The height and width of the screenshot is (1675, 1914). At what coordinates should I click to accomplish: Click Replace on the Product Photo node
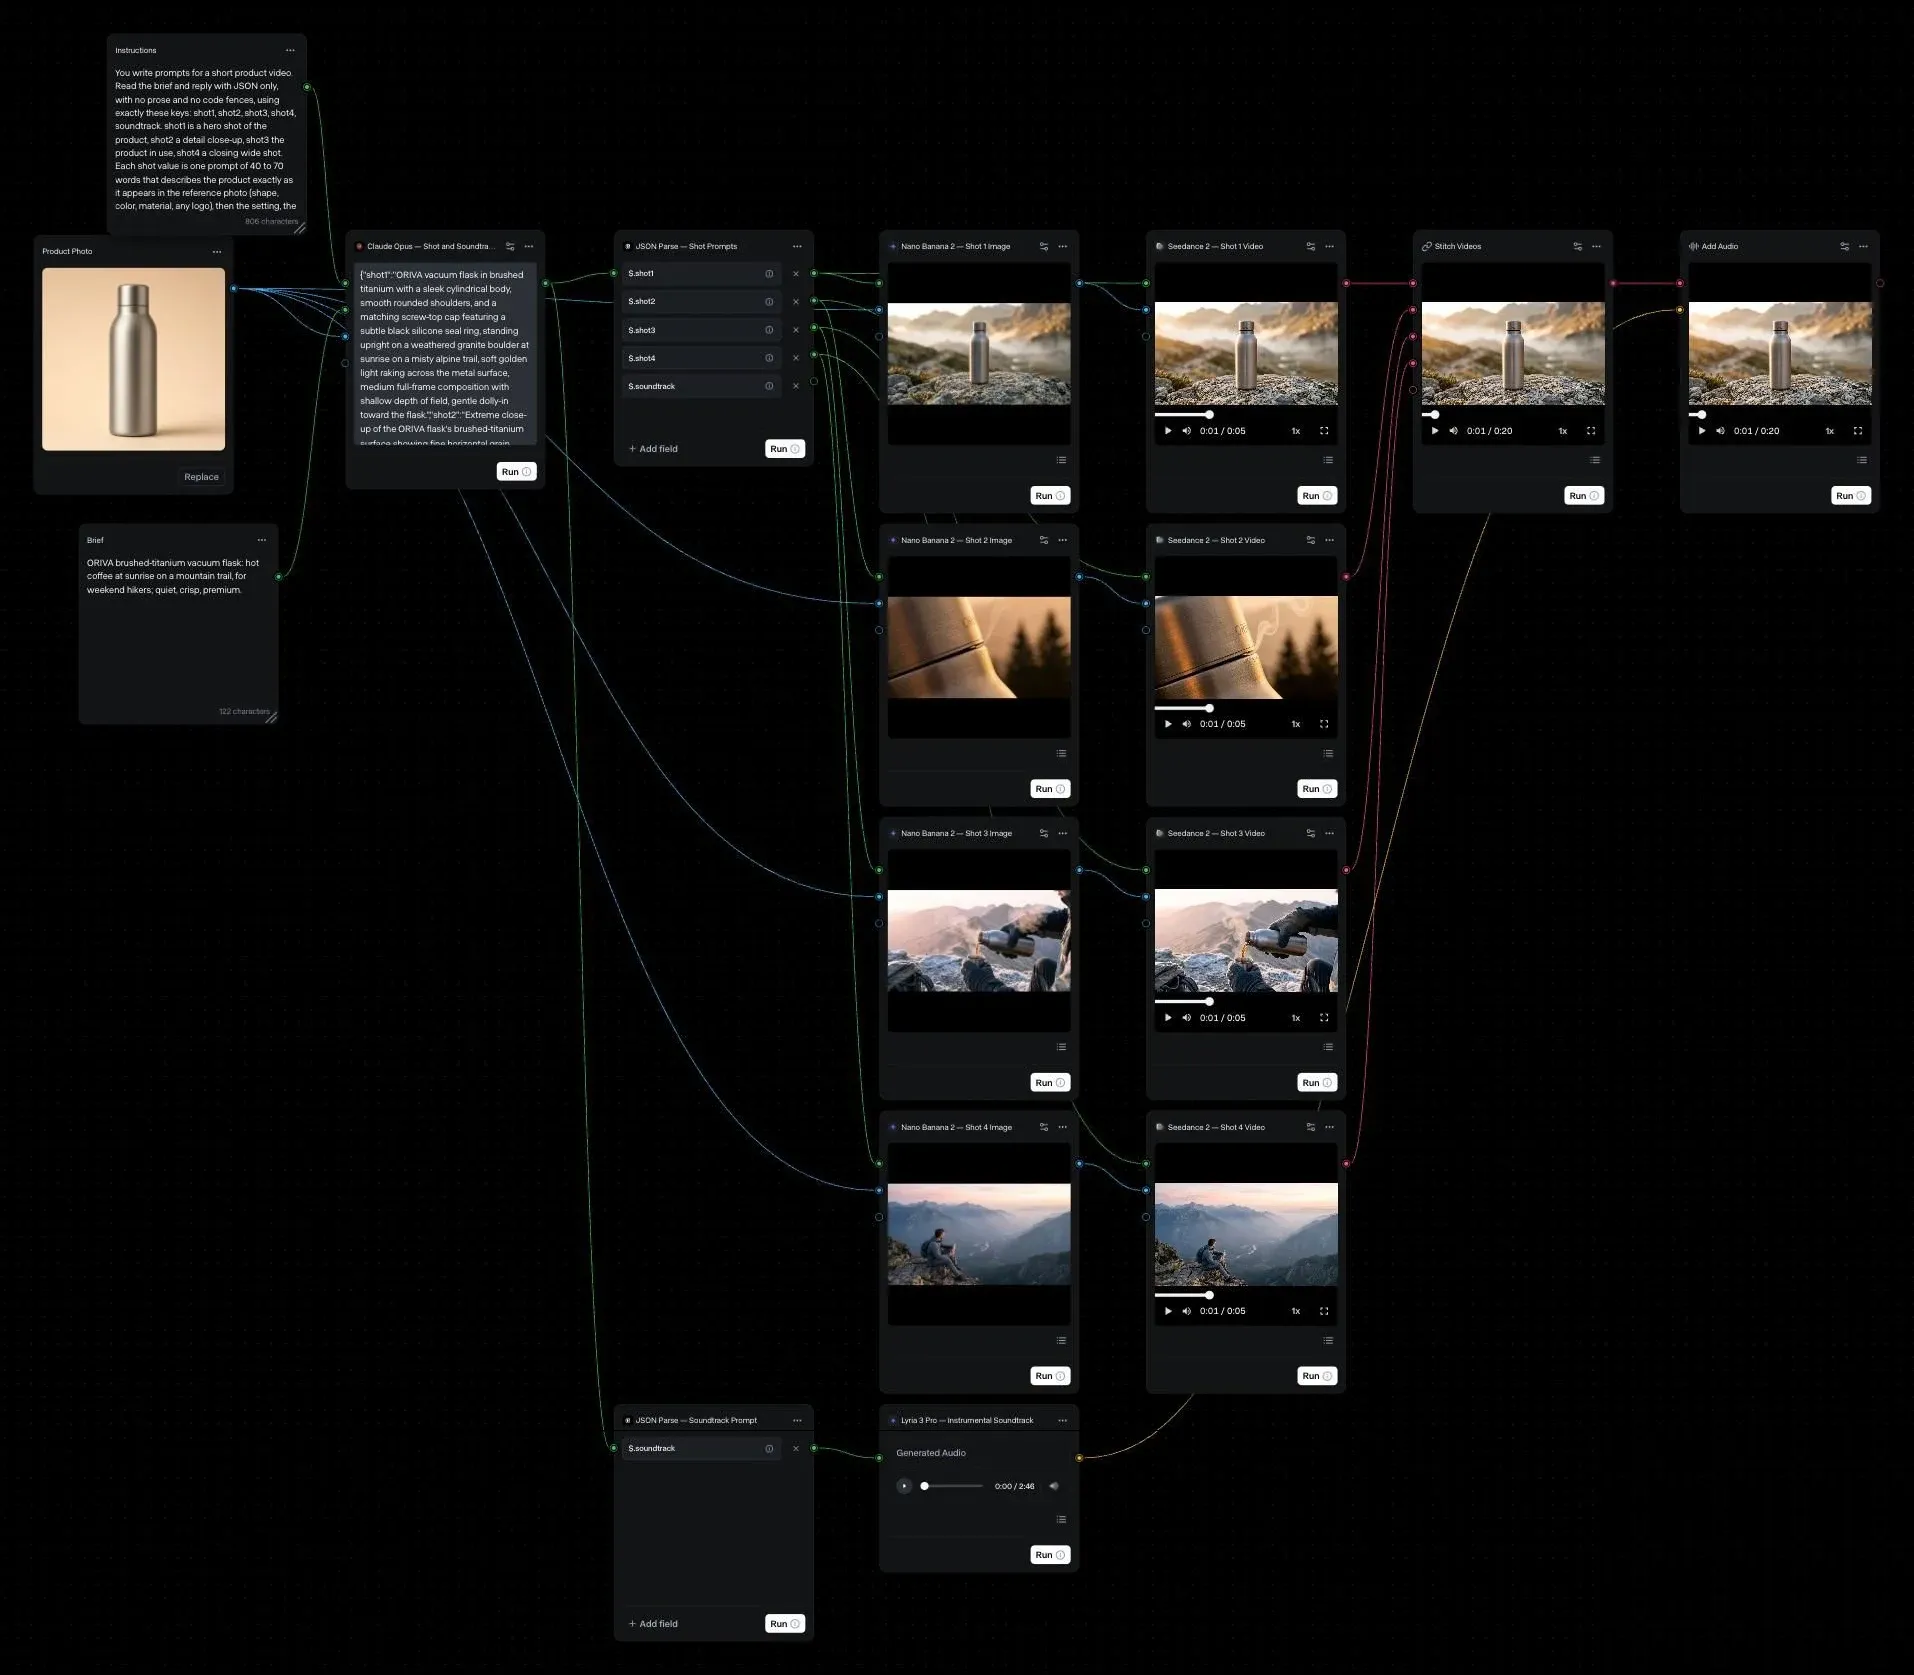[x=201, y=477]
